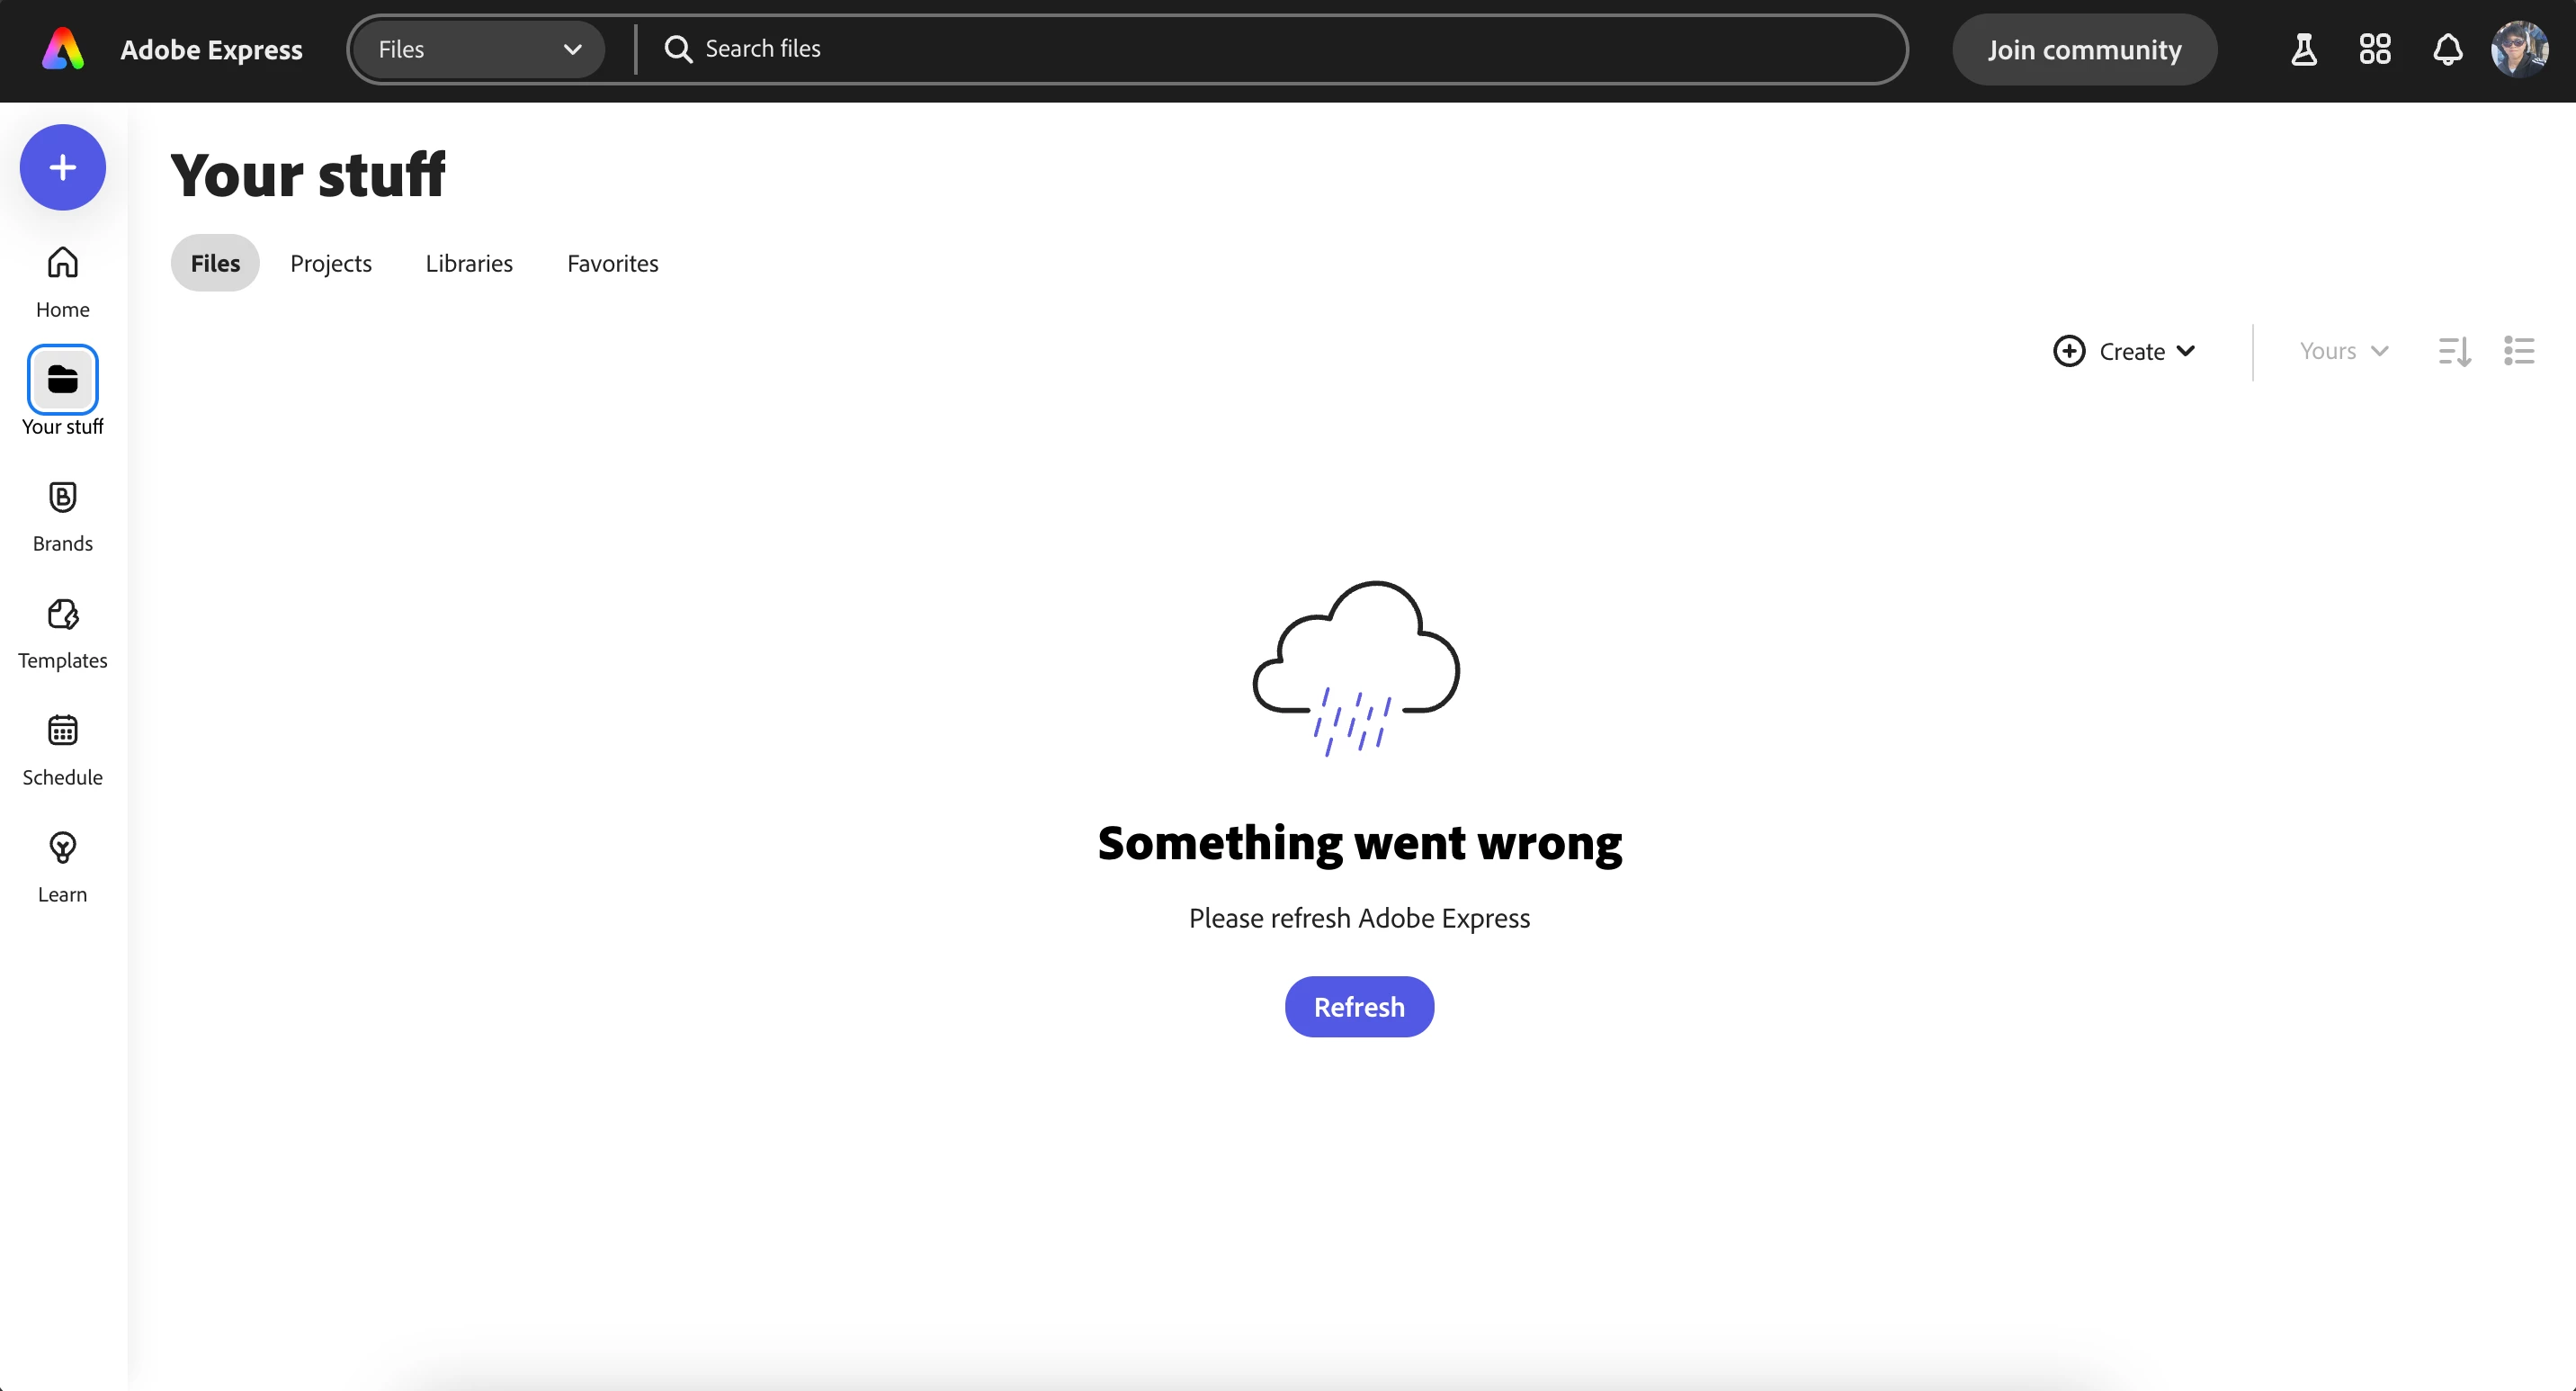
Task: Open the sort order options
Action: point(2454,351)
